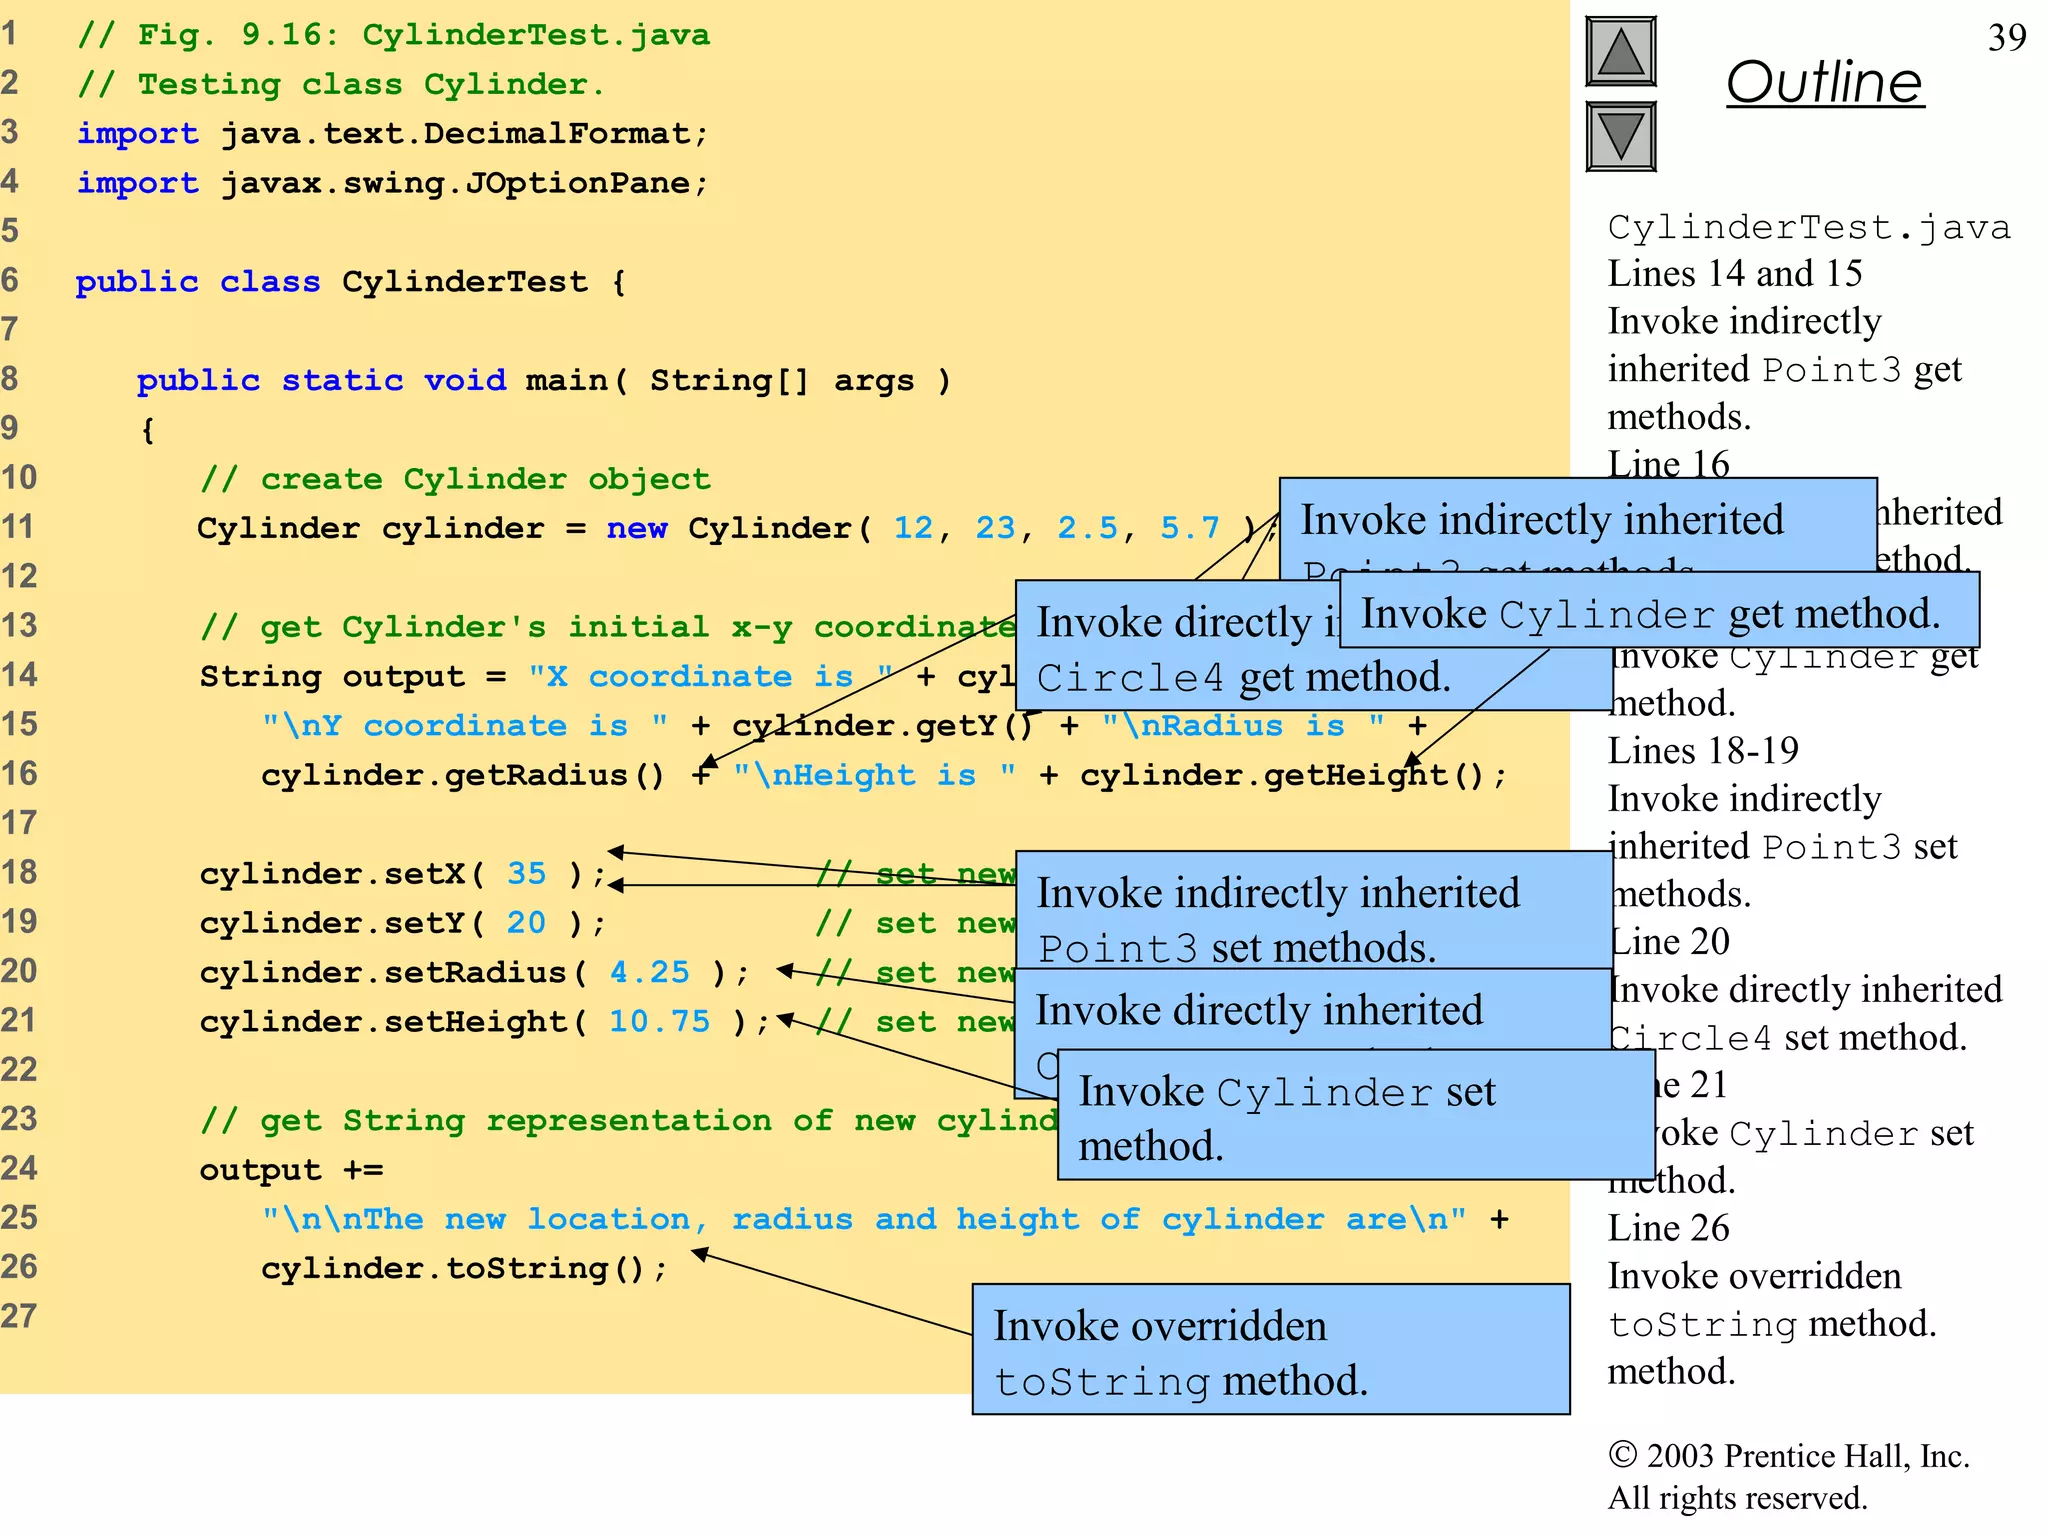
Task: Click the underlined Outline heading
Action: click(1824, 82)
